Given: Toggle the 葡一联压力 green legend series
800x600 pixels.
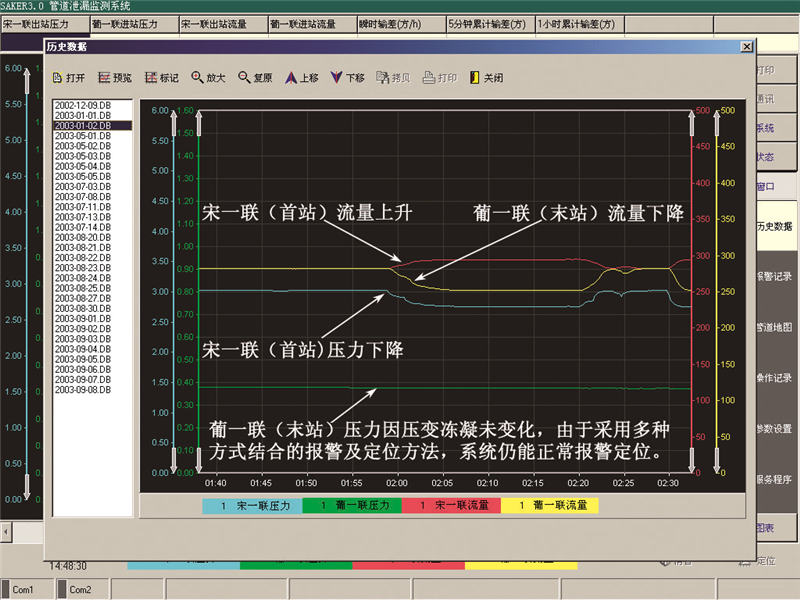Looking at the screenshot, I should coord(351,506).
